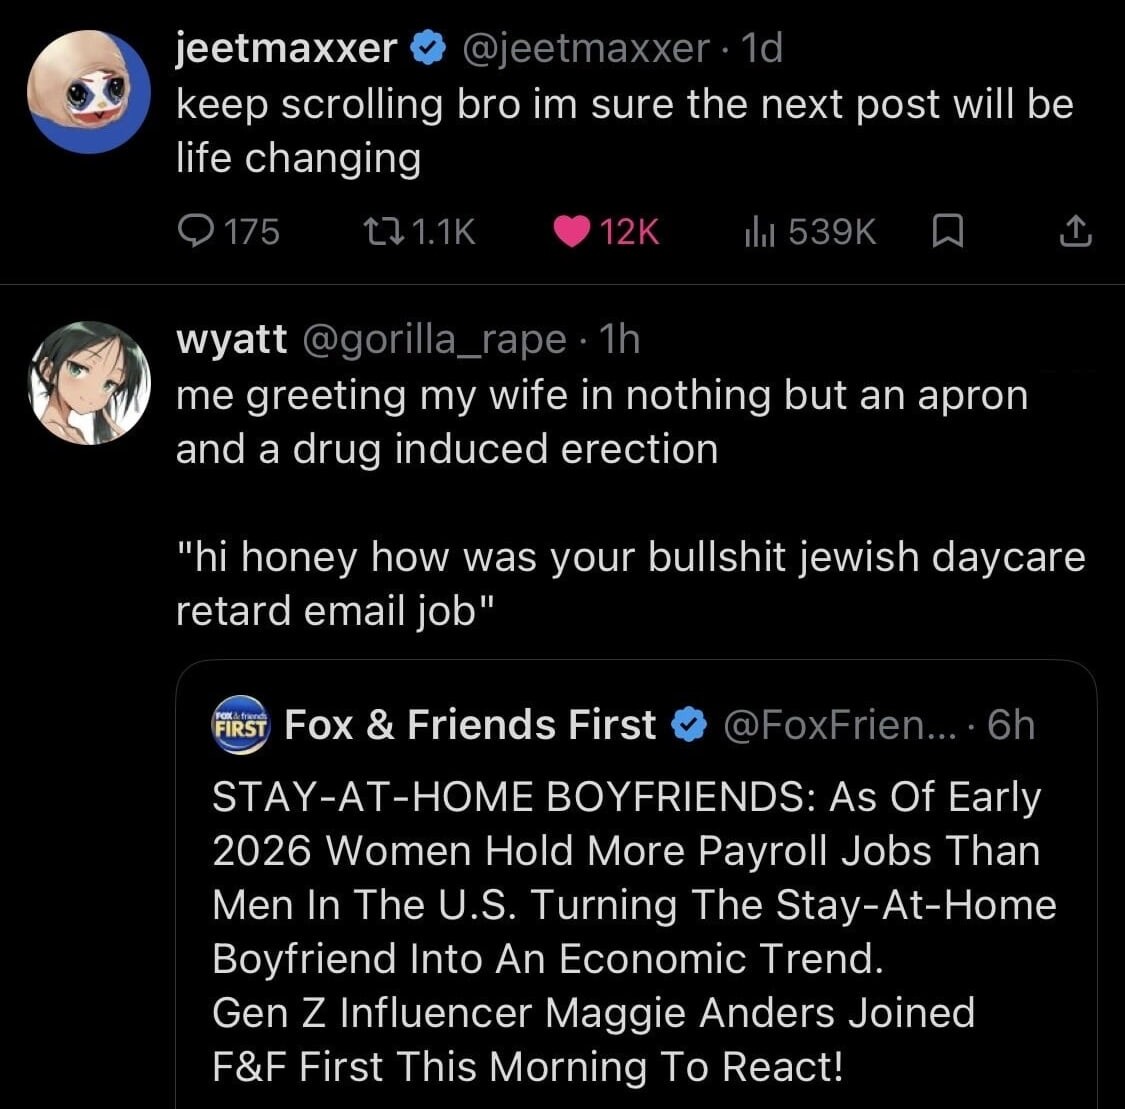
Task: Open the Fox & Friends First logo avatar
Action: point(241,724)
